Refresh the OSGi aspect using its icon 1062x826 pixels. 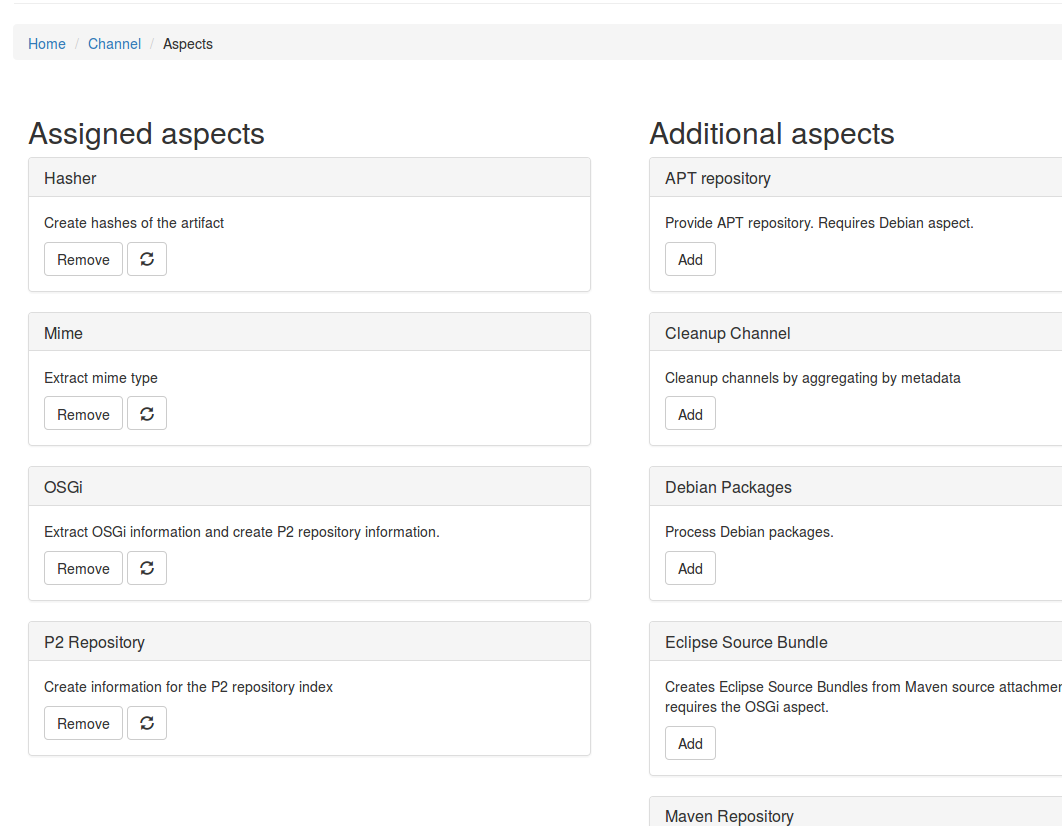pyautogui.click(x=147, y=568)
